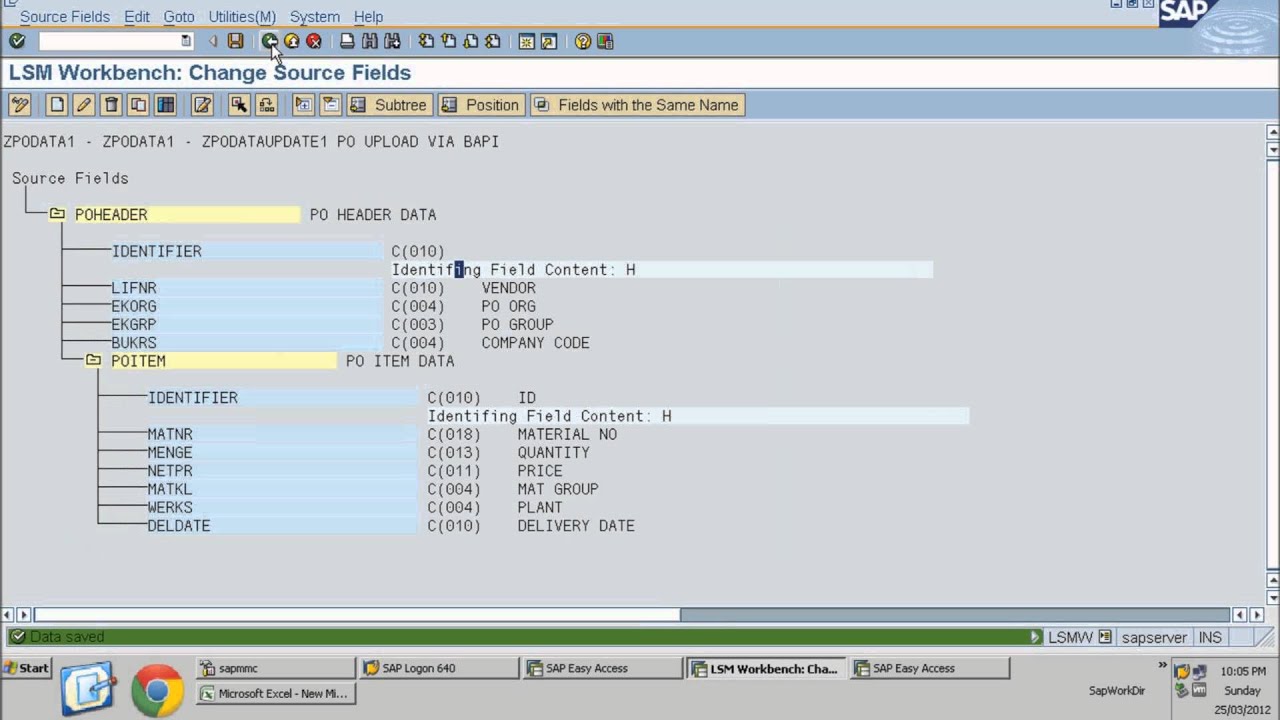Open the System menu
The image size is (1280, 720).
pos(315,17)
